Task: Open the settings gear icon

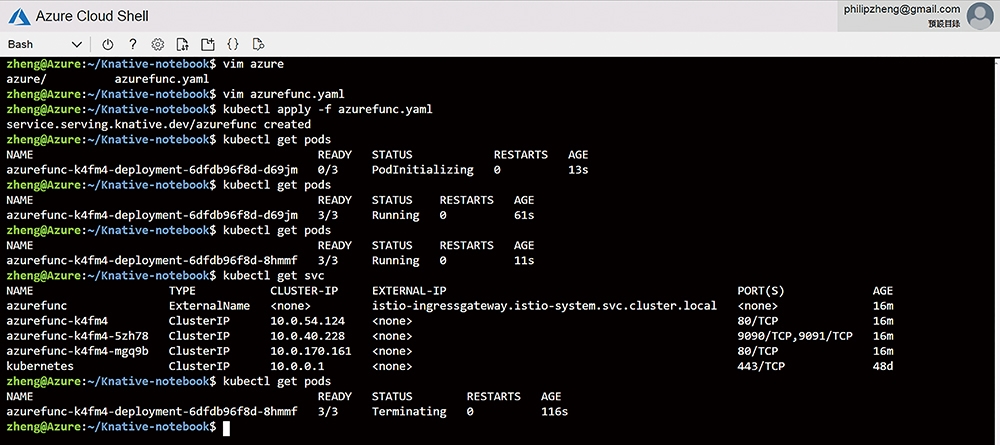Action: 158,44
